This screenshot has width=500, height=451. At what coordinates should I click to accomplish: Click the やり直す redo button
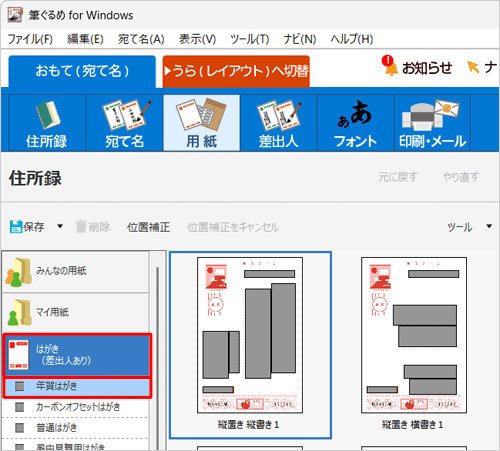461,177
